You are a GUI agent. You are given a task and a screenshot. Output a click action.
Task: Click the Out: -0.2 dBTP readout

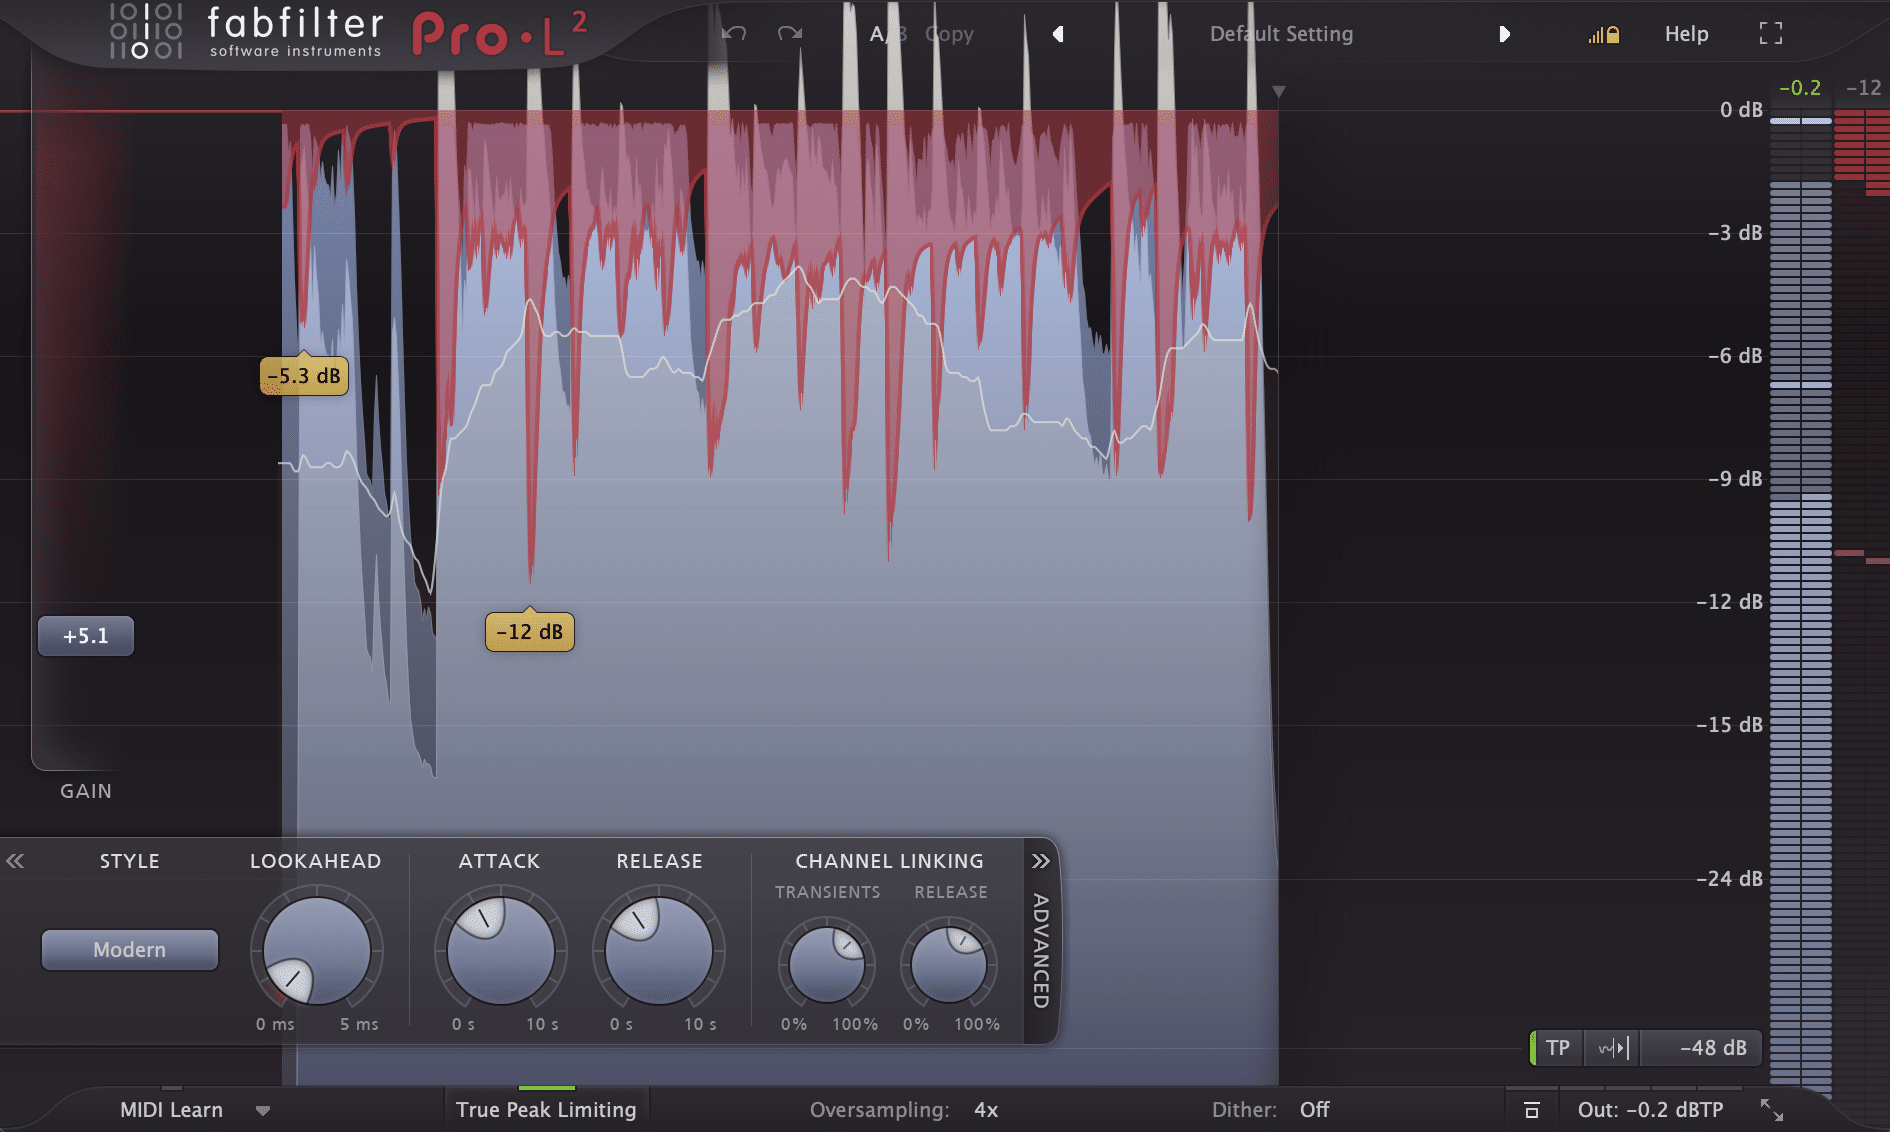coord(1650,1110)
